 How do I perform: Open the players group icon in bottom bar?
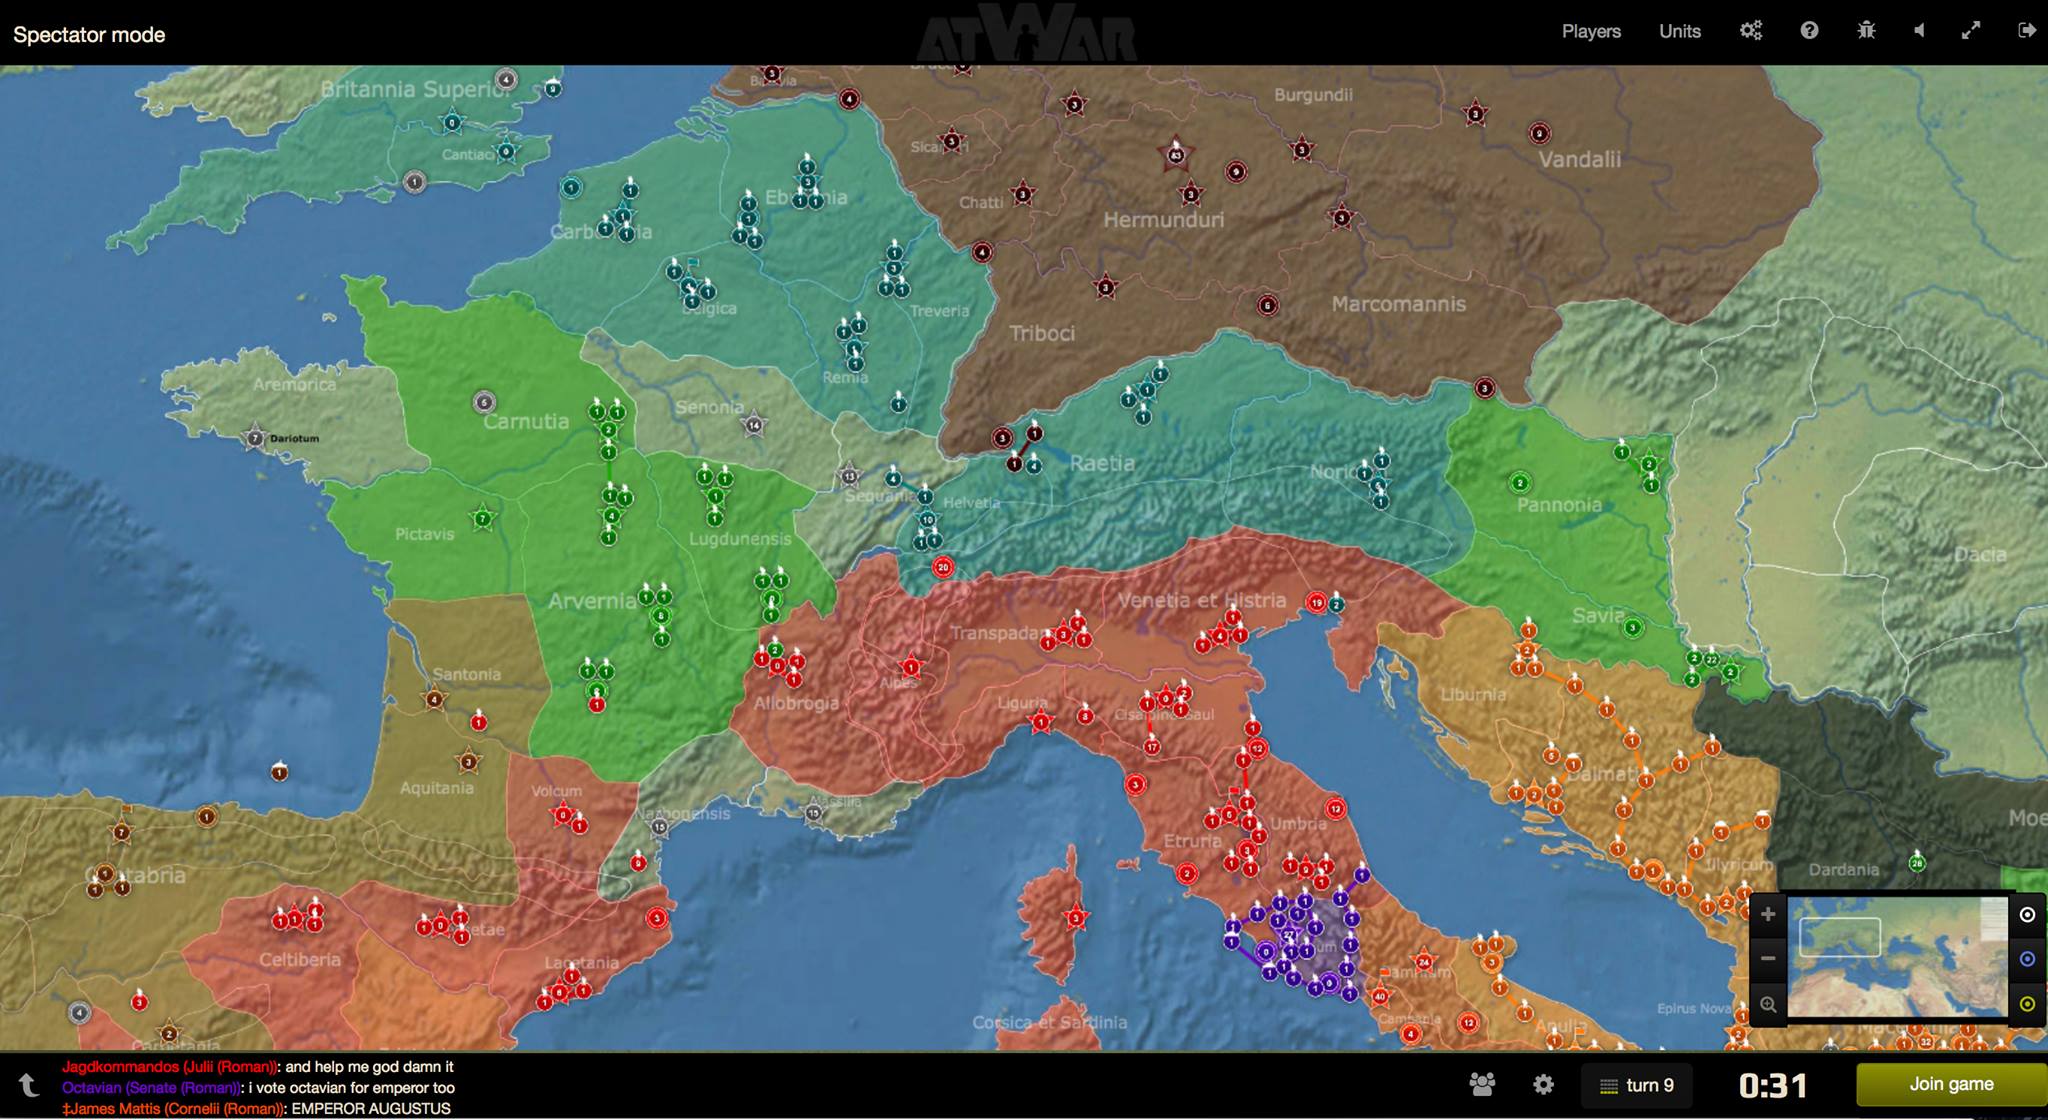[x=1483, y=1084]
